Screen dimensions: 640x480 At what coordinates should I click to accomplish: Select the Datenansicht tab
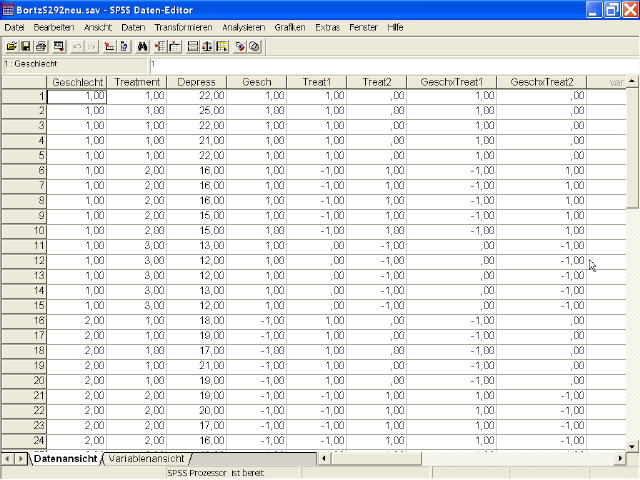click(x=65, y=458)
